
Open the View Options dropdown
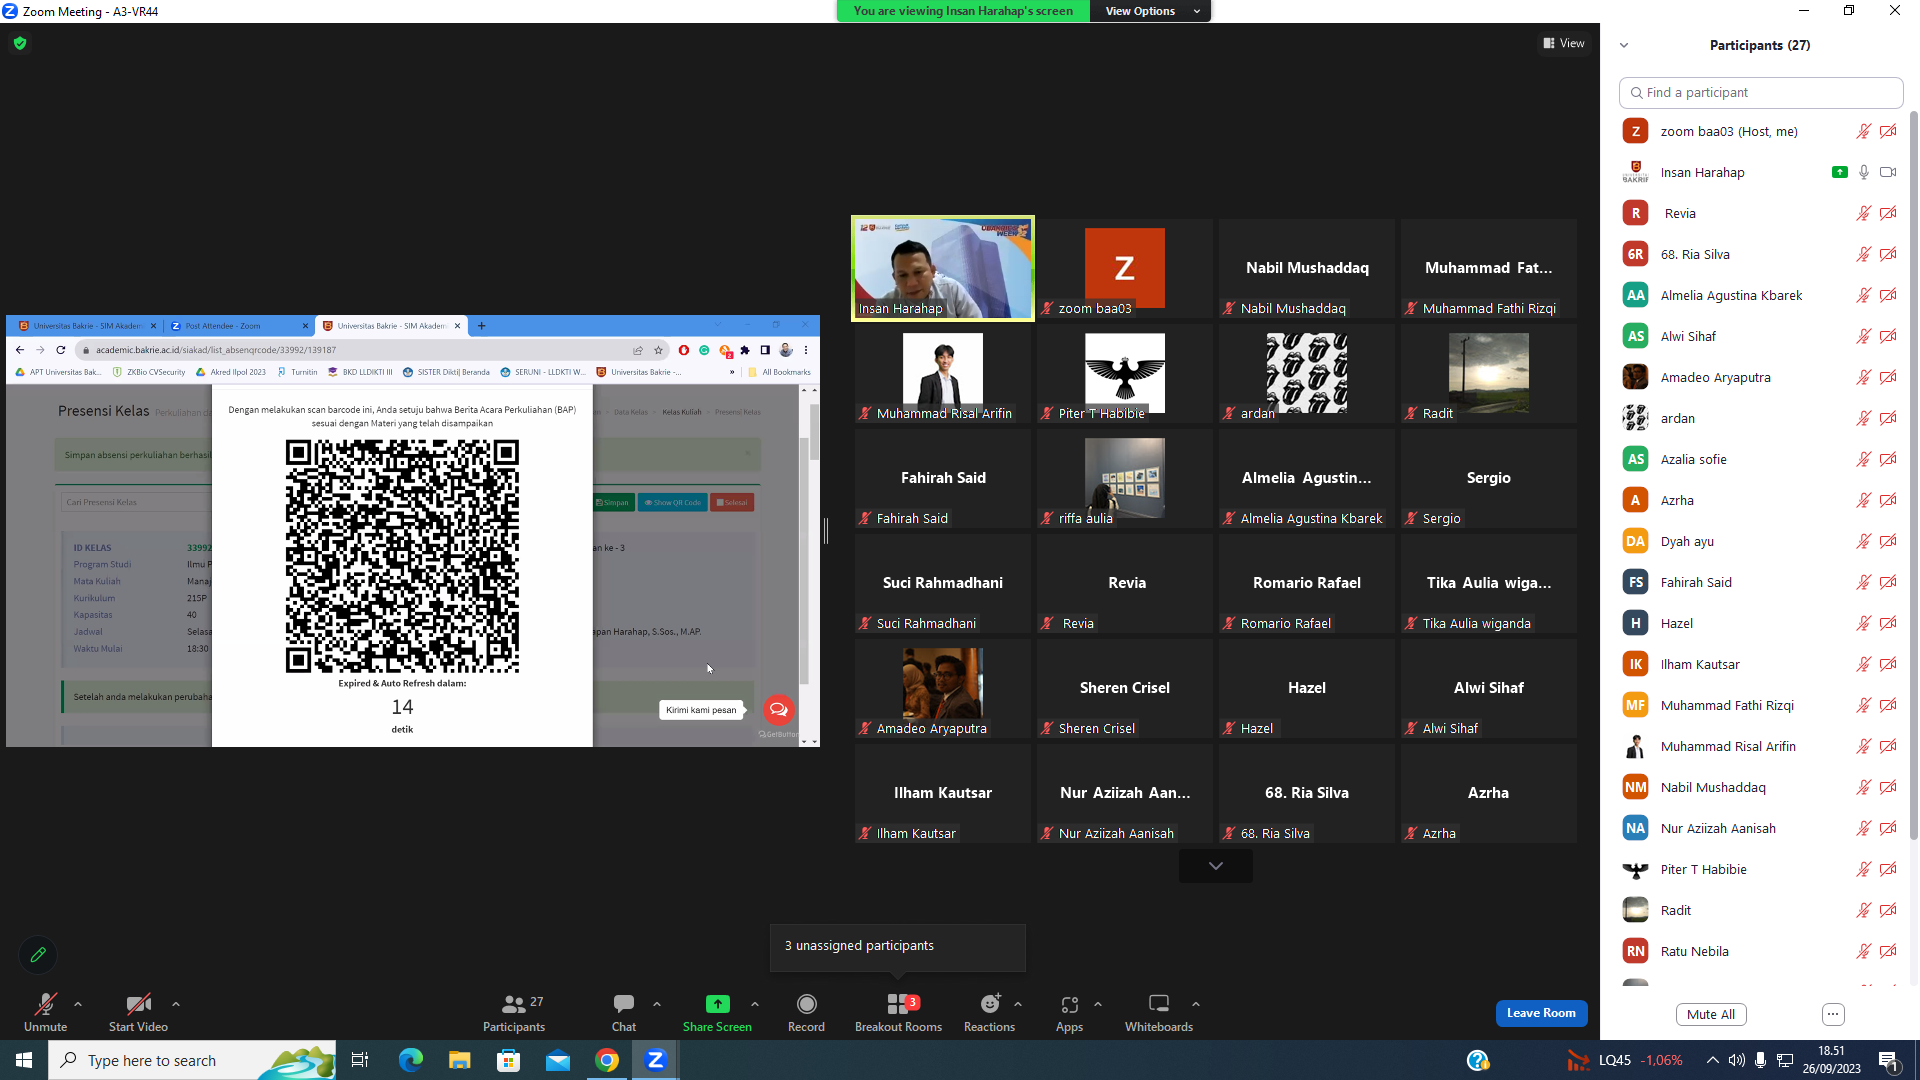point(1150,11)
